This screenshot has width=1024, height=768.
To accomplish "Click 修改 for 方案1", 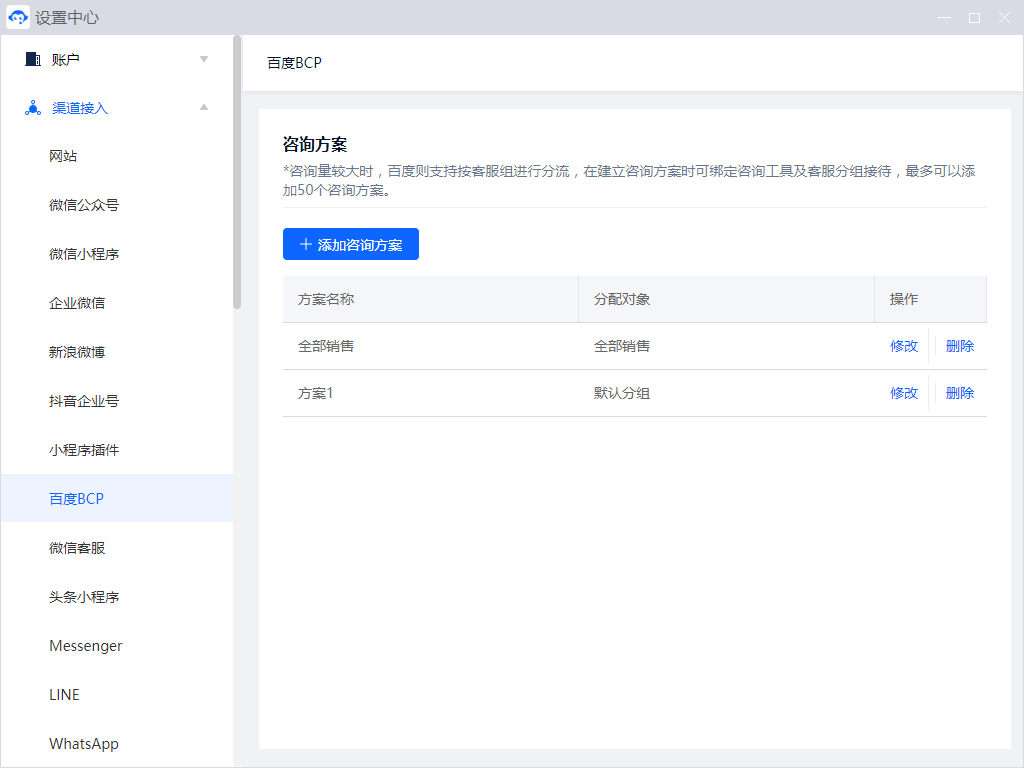I will click(904, 393).
